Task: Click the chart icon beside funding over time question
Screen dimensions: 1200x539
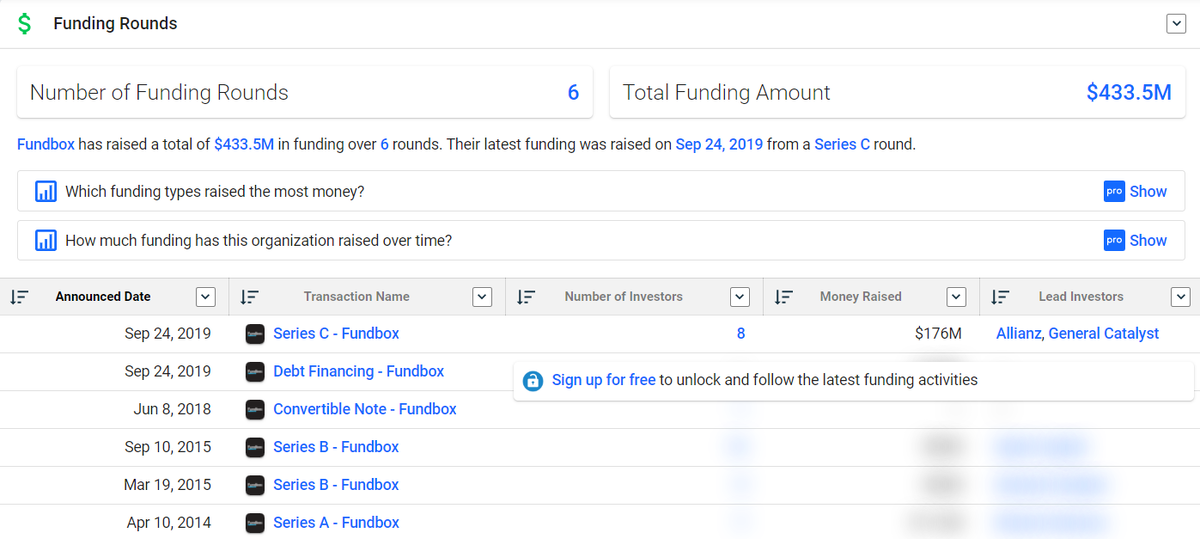Action: (45, 241)
